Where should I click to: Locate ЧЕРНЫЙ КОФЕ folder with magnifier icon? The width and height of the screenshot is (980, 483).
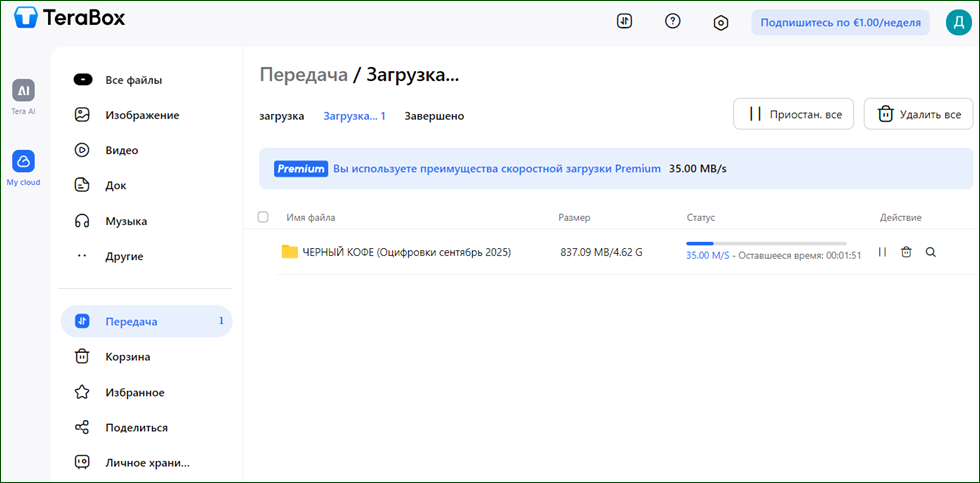coord(931,252)
